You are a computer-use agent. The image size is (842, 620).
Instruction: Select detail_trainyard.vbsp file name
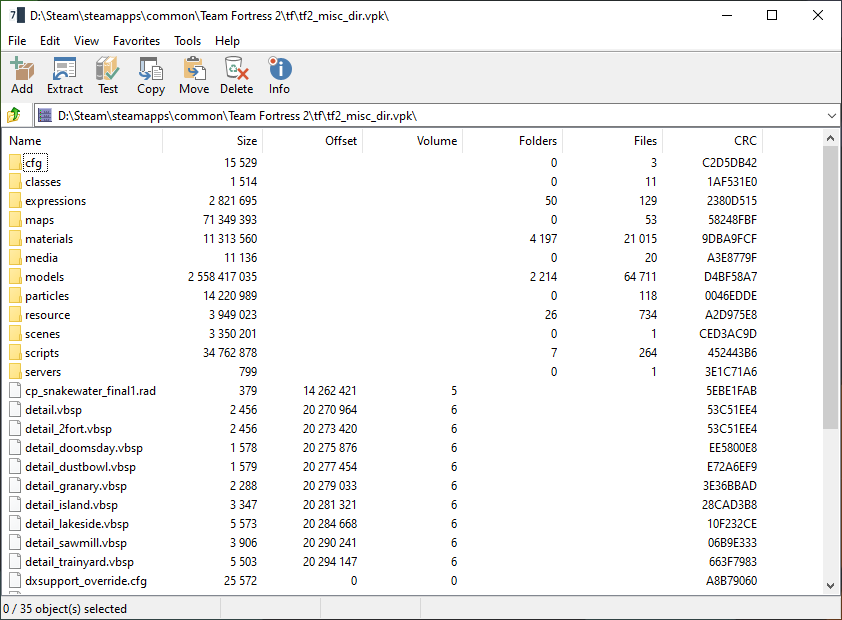79,562
